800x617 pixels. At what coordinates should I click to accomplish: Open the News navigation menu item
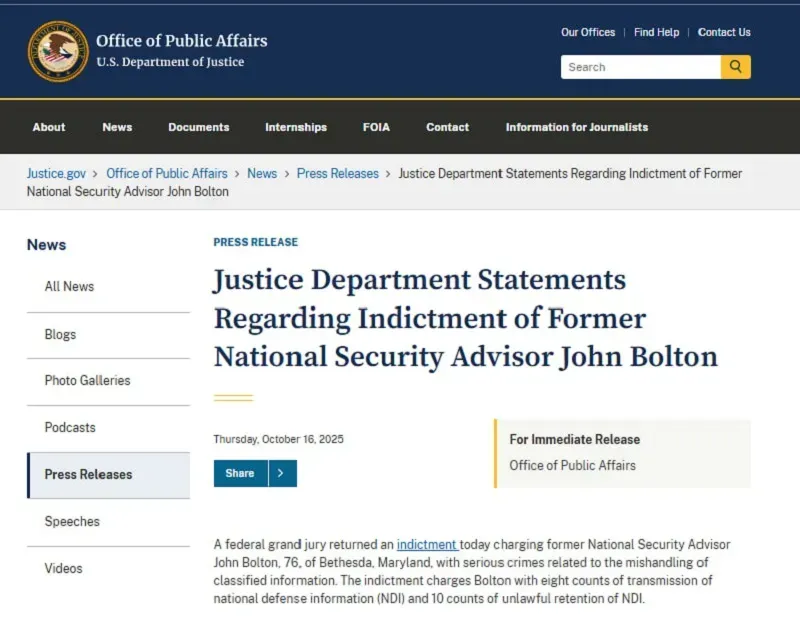(x=117, y=127)
